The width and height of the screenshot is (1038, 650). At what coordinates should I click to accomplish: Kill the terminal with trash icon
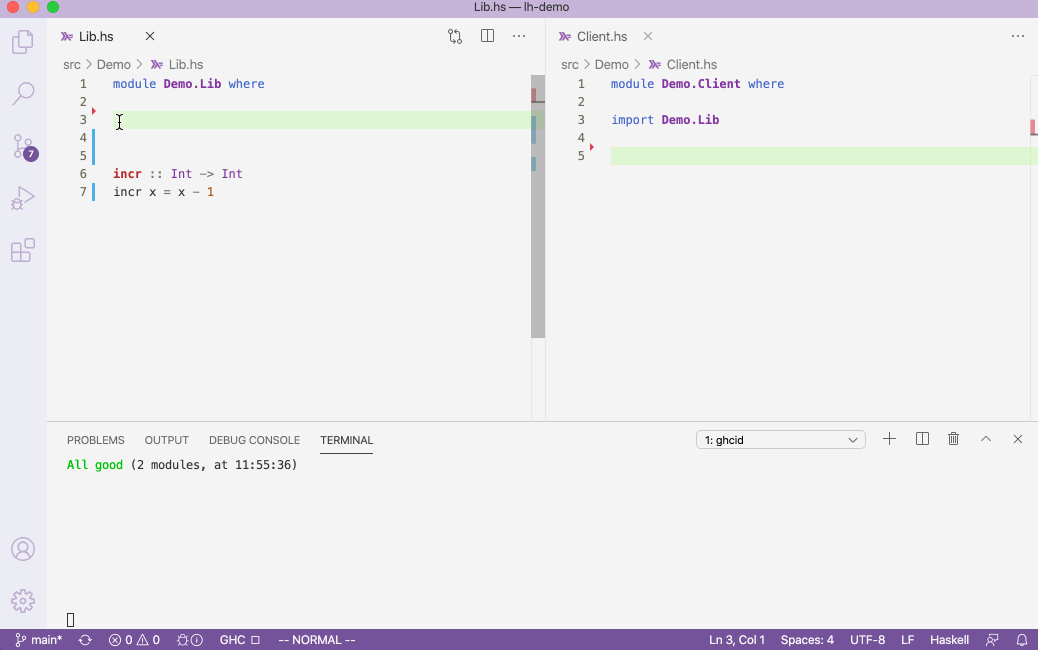point(953,439)
